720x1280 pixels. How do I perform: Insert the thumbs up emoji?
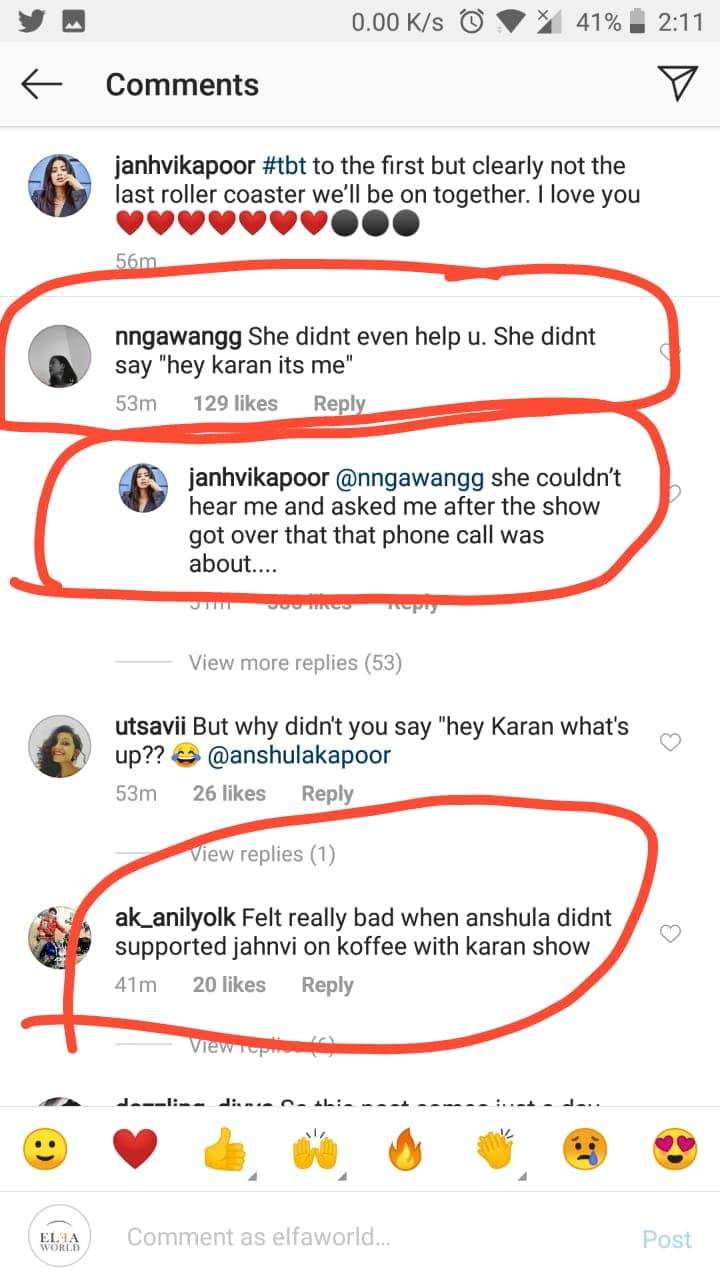pos(224,1152)
